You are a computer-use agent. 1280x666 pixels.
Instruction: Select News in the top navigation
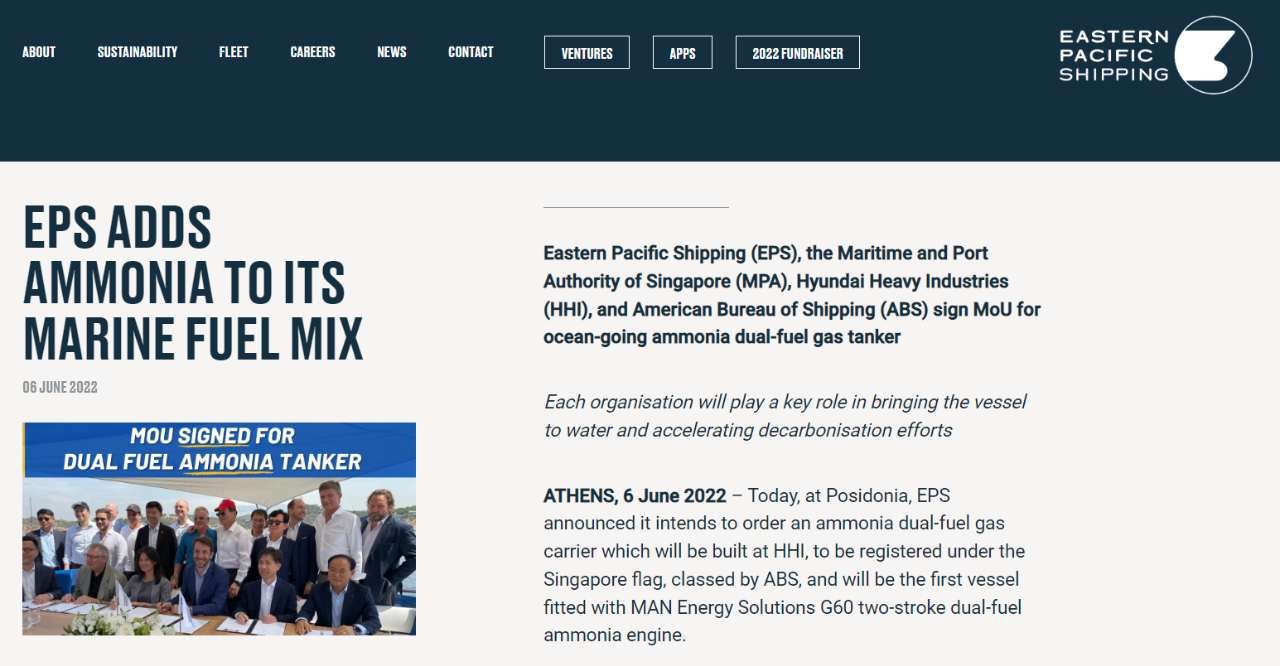point(392,52)
